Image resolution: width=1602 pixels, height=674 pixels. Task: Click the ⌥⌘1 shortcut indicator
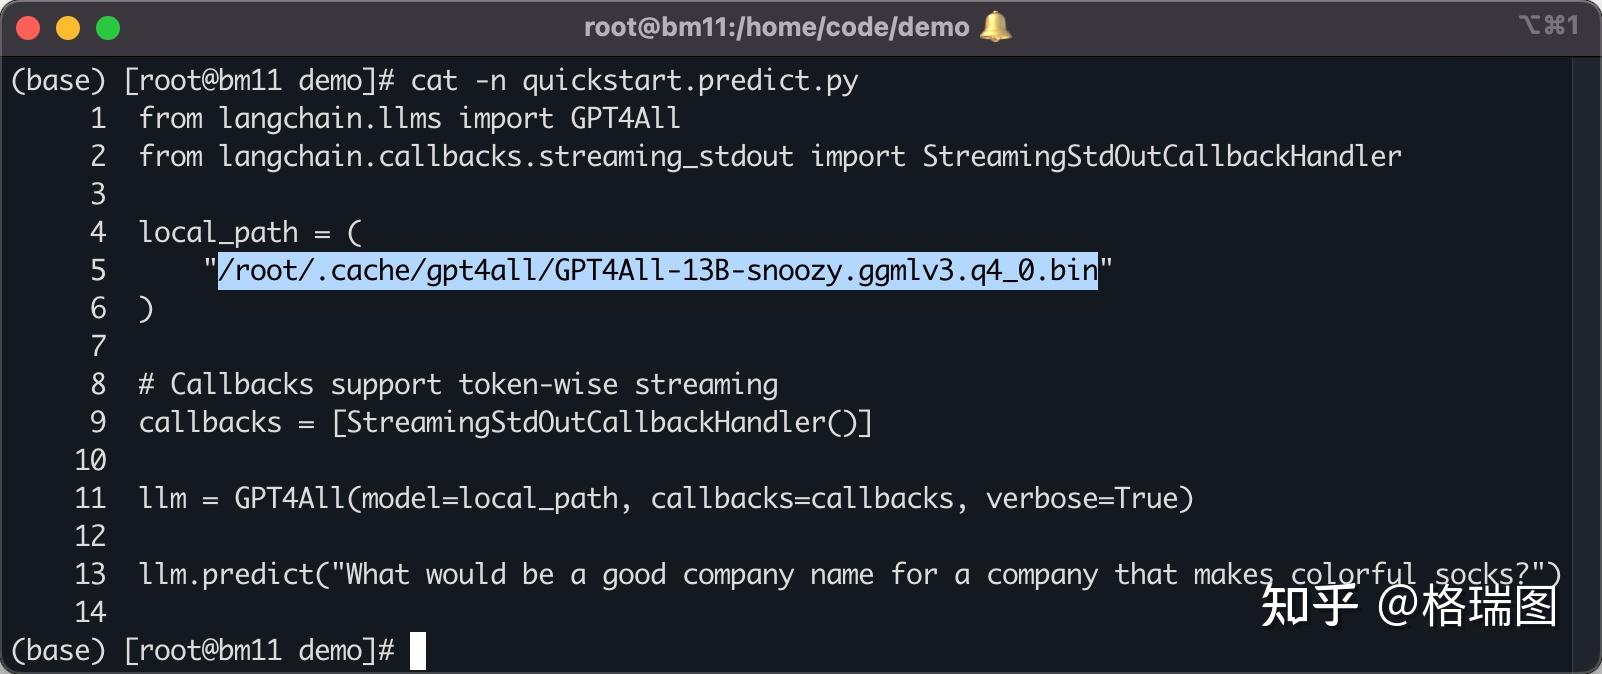1548,25
